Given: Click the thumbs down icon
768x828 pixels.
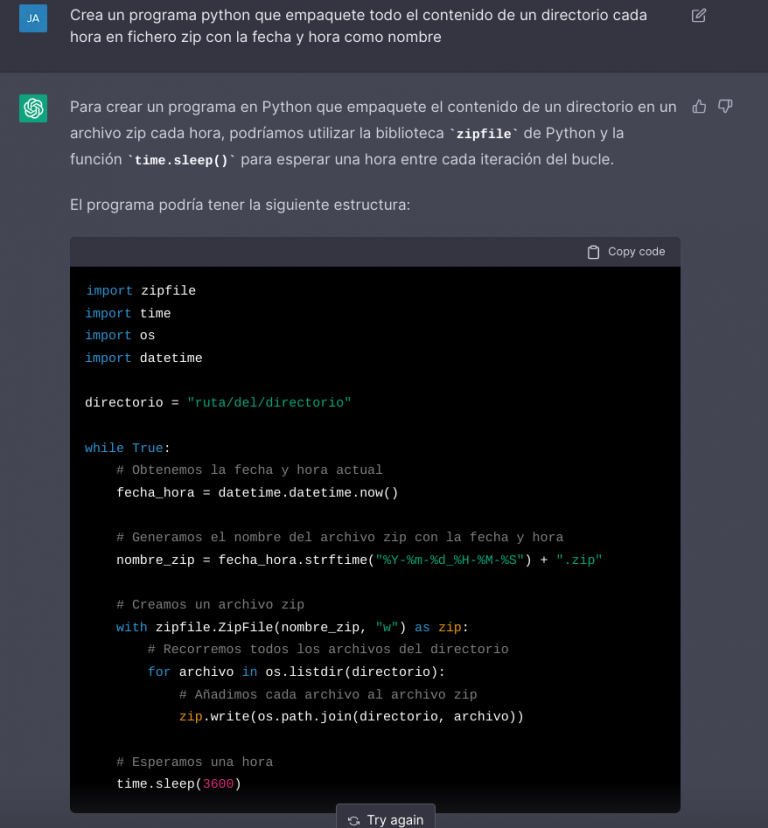Looking at the screenshot, I should tap(726, 106).
